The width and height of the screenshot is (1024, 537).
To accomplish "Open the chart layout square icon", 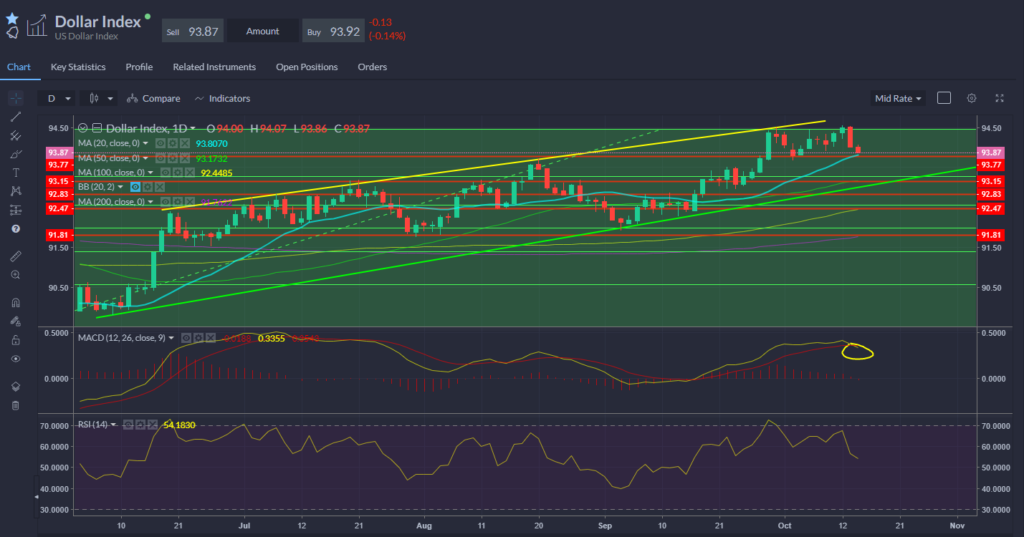I will click(x=944, y=98).
